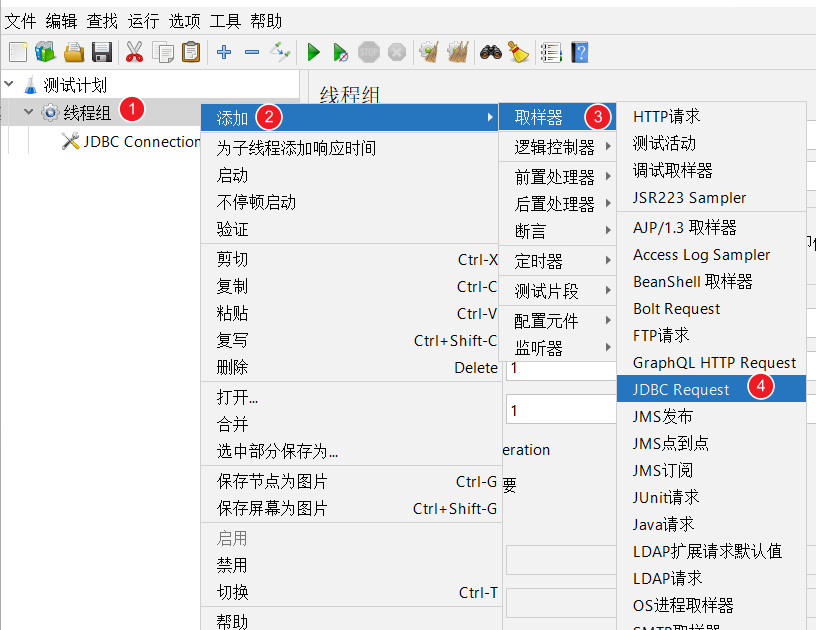Click the Copy icon in toolbar
The width and height of the screenshot is (816, 630).
click(x=163, y=52)
